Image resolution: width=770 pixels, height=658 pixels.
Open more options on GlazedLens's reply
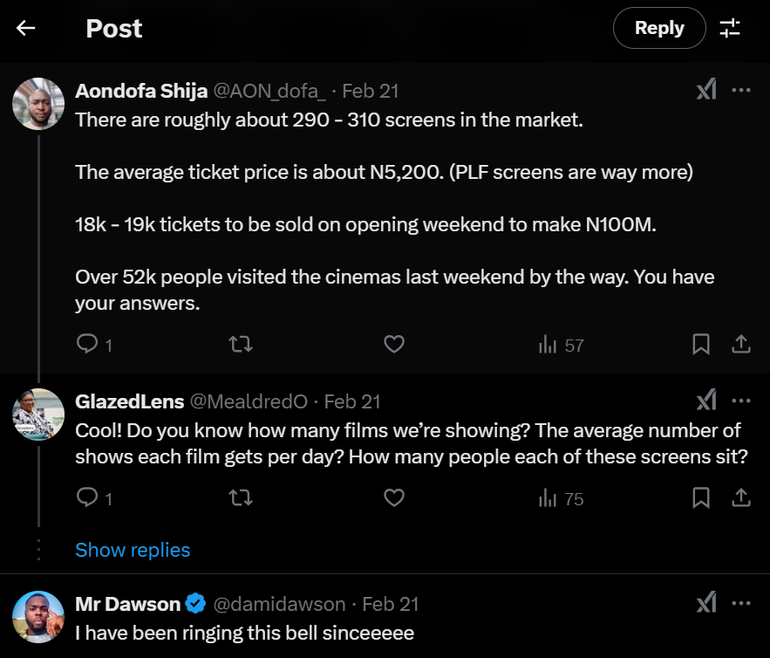(x=741, y=401)
